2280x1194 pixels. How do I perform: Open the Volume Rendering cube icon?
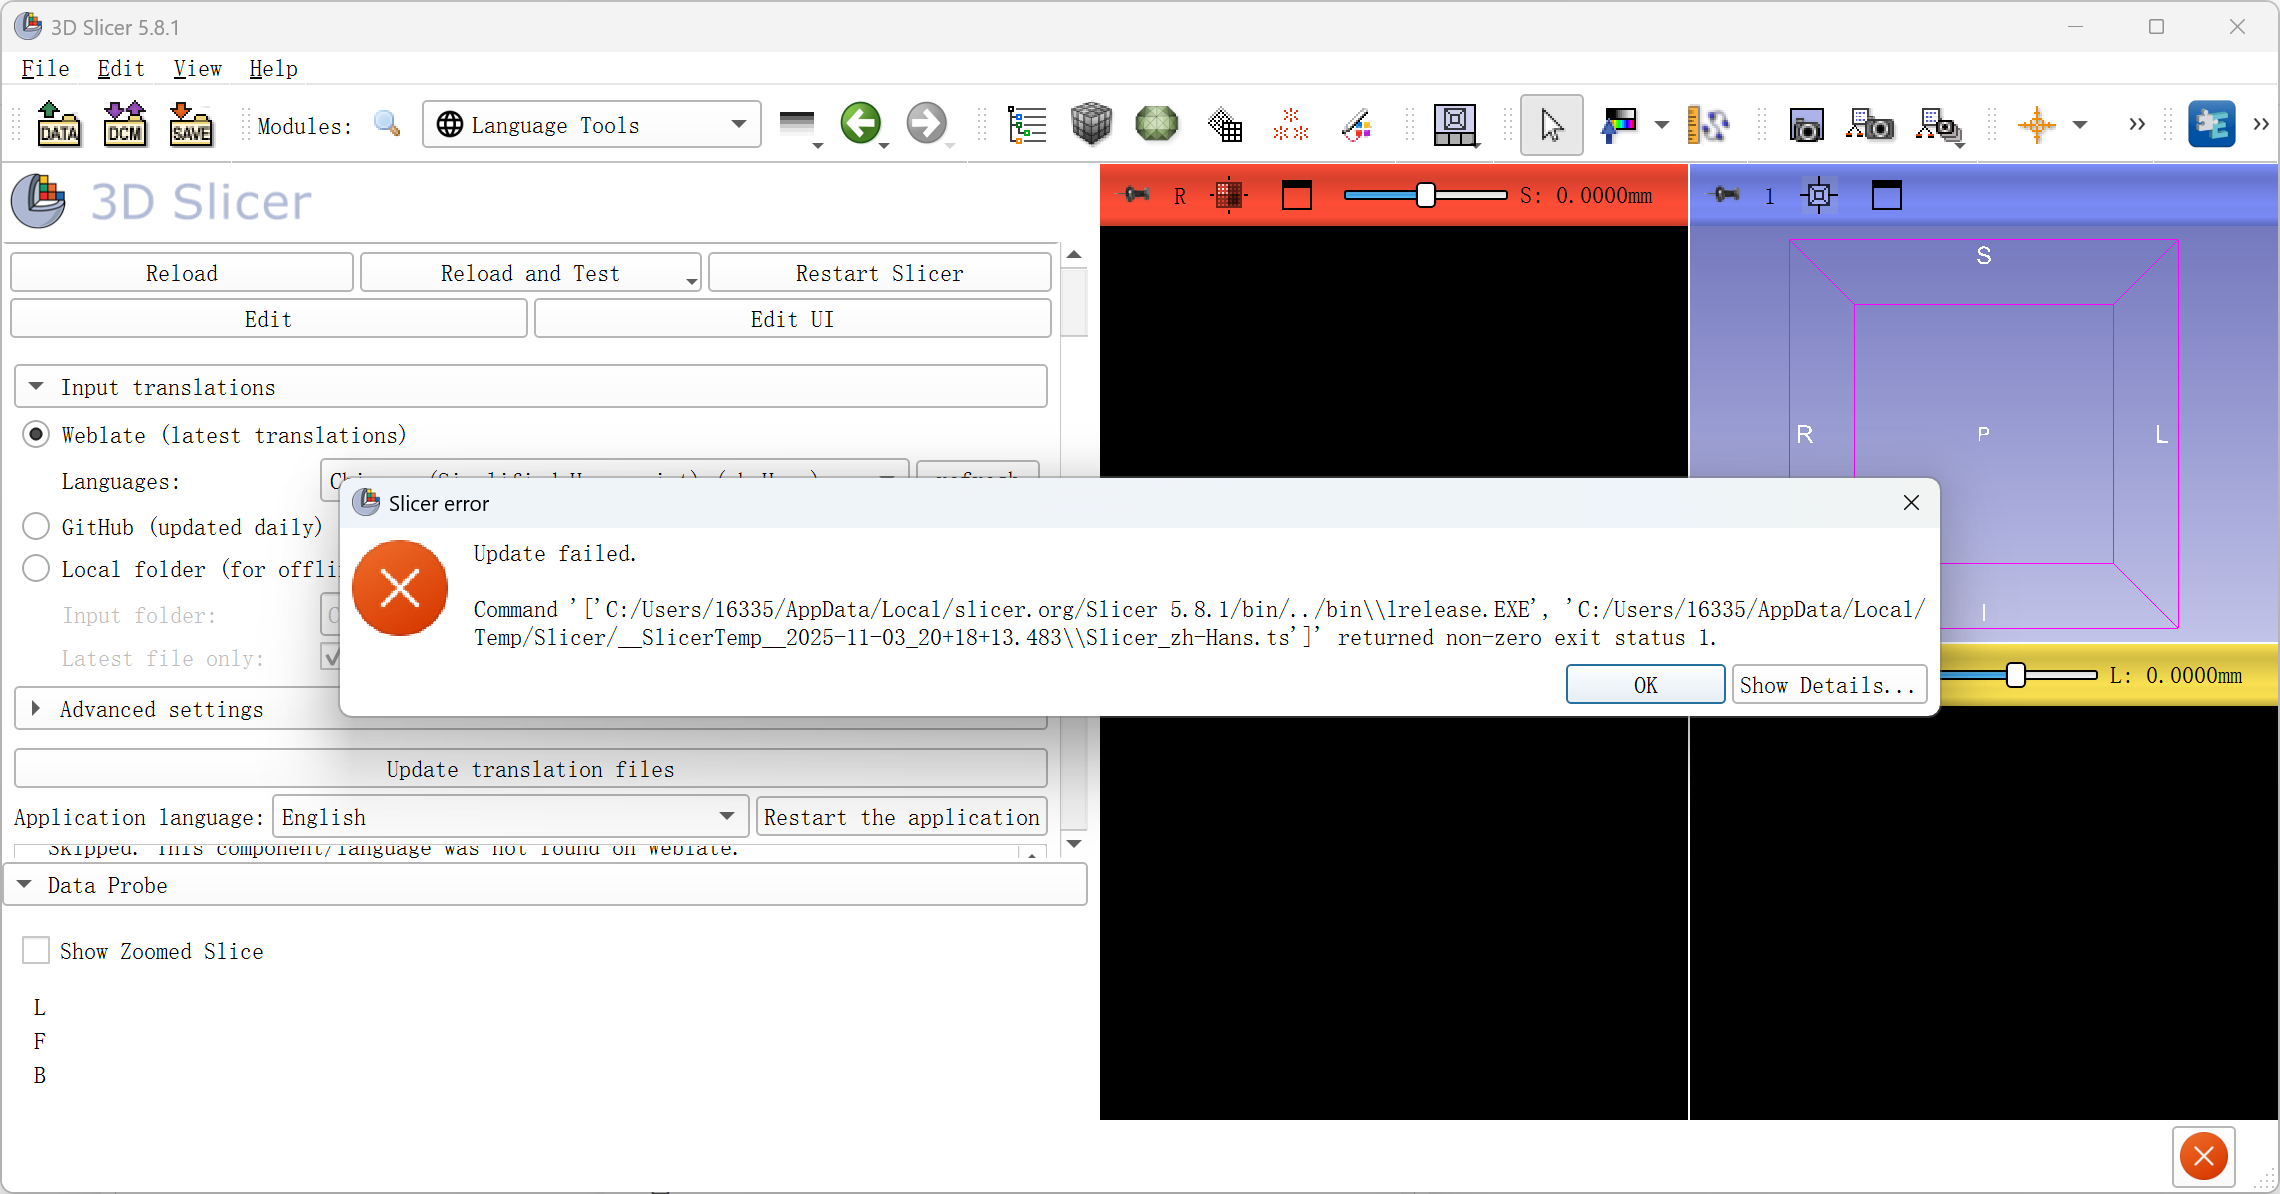click(1091, 124)
